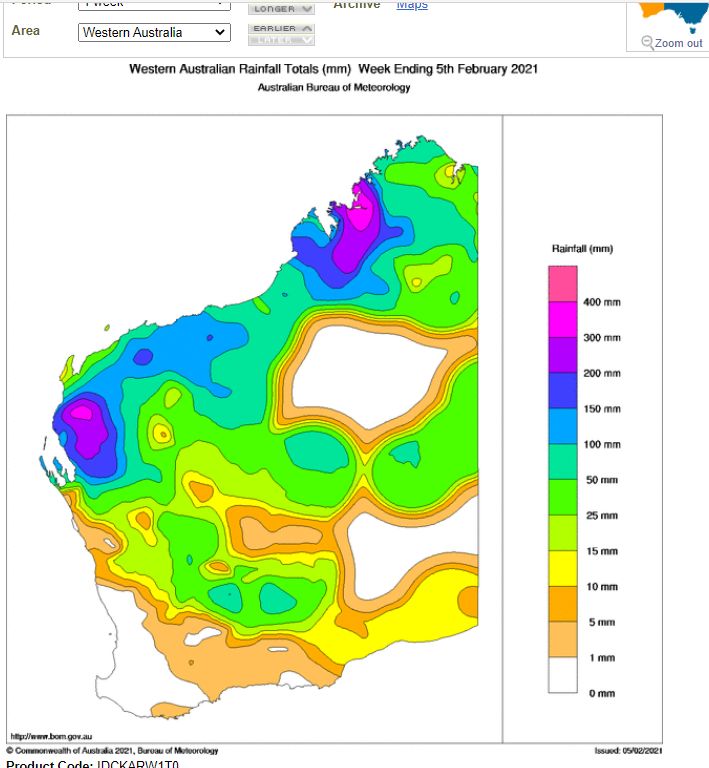Open the Area dropdown showing Western Australia

(154, 32)
